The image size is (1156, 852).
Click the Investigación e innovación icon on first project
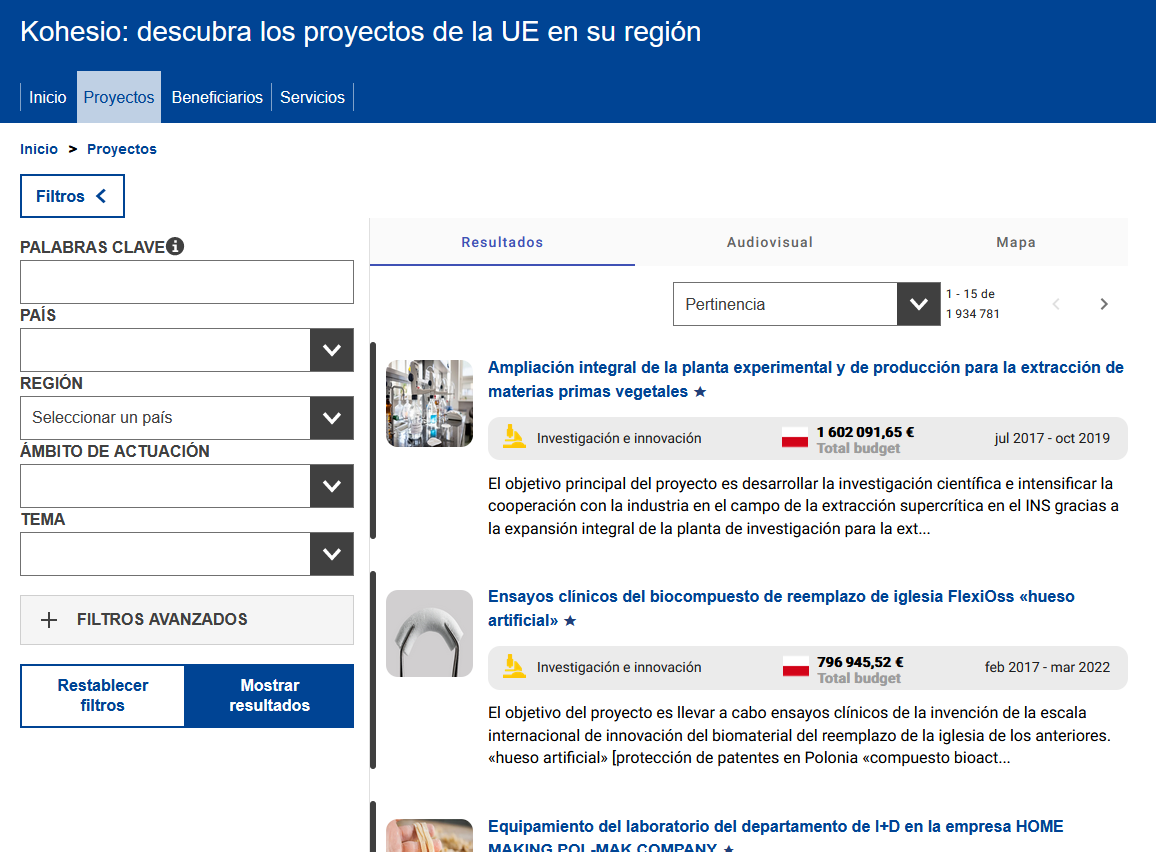[513, 437]
